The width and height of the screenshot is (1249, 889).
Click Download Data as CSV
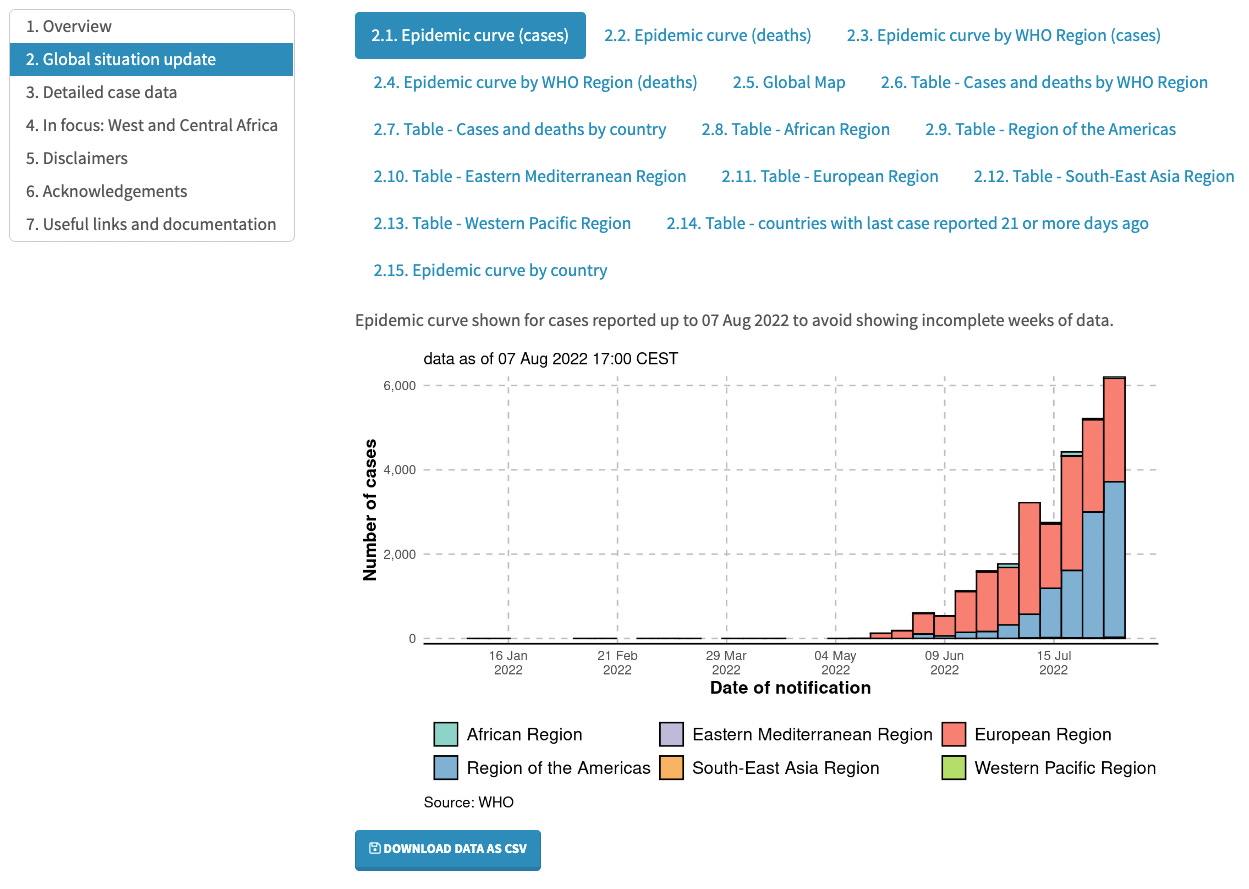tap(447, 850)
